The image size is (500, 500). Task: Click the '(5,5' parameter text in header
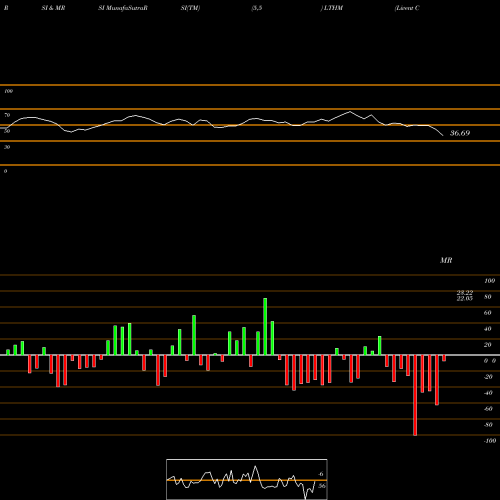click(257, 8)
